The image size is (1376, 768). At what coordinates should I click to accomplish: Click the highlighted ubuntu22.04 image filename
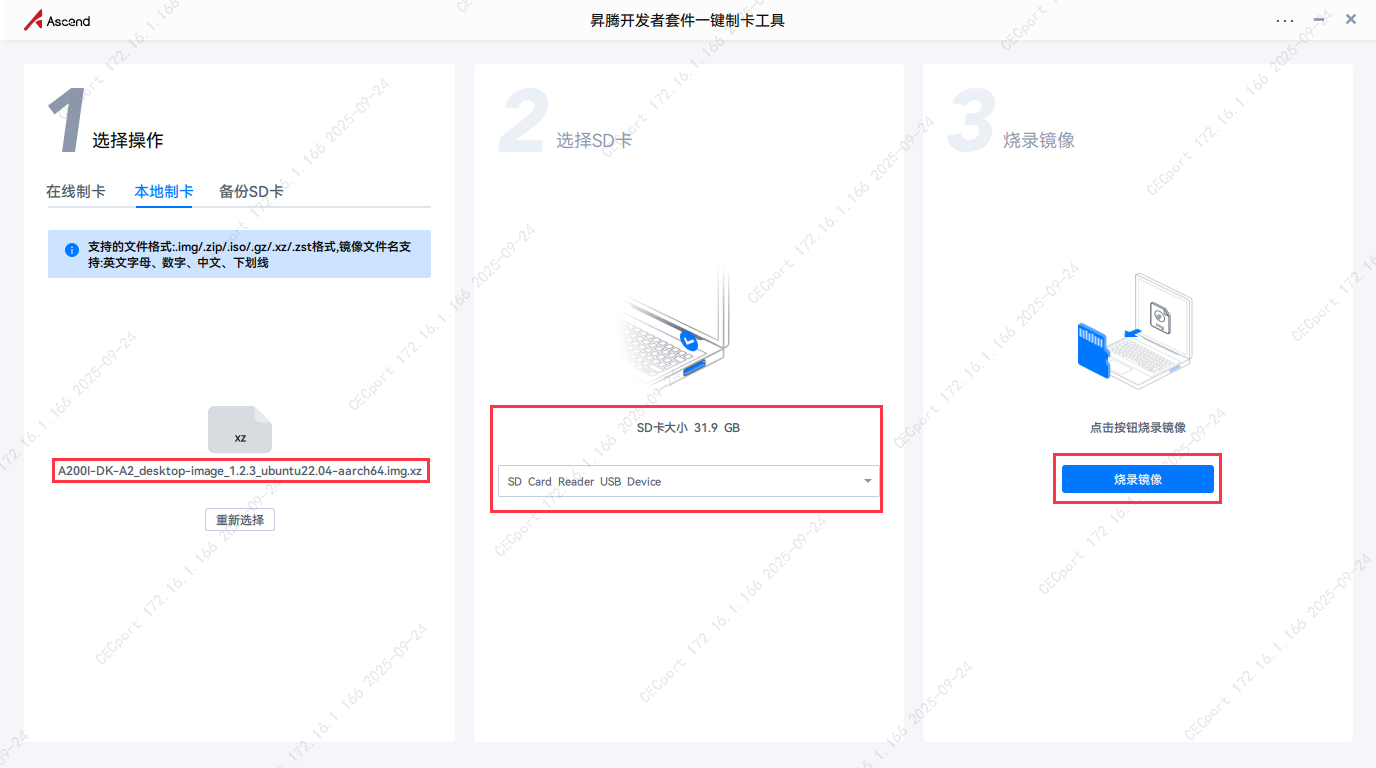[x=240, y=470]
